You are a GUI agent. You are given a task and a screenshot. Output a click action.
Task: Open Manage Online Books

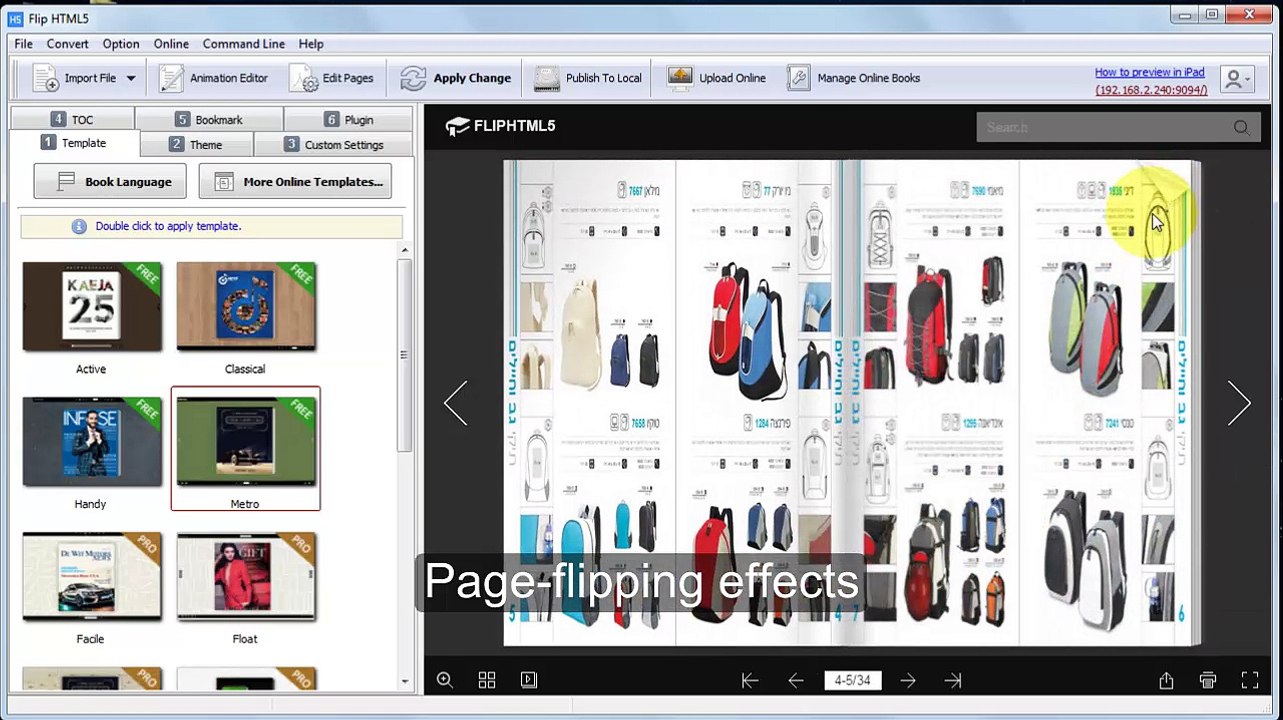[853, 78]
